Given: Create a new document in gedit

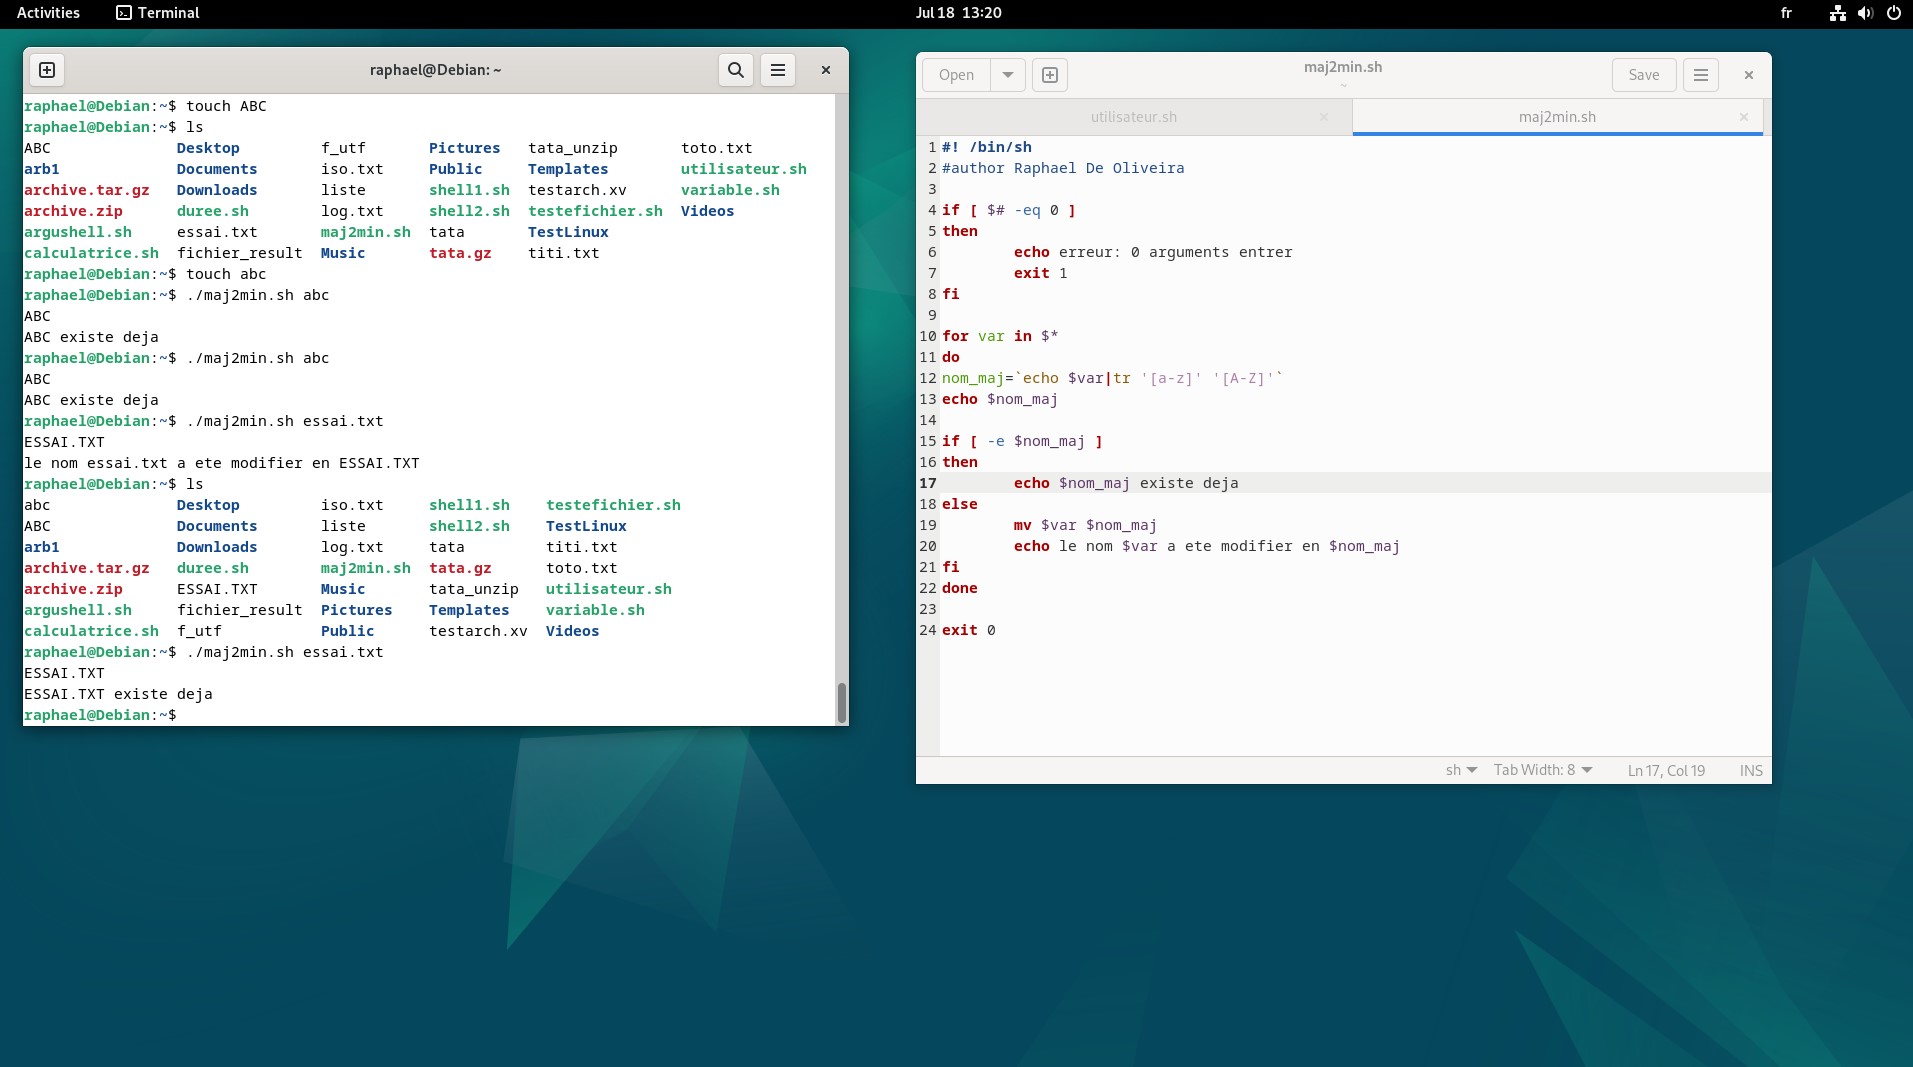Looking at the screenshot, I should click(x=1050, y=75).
